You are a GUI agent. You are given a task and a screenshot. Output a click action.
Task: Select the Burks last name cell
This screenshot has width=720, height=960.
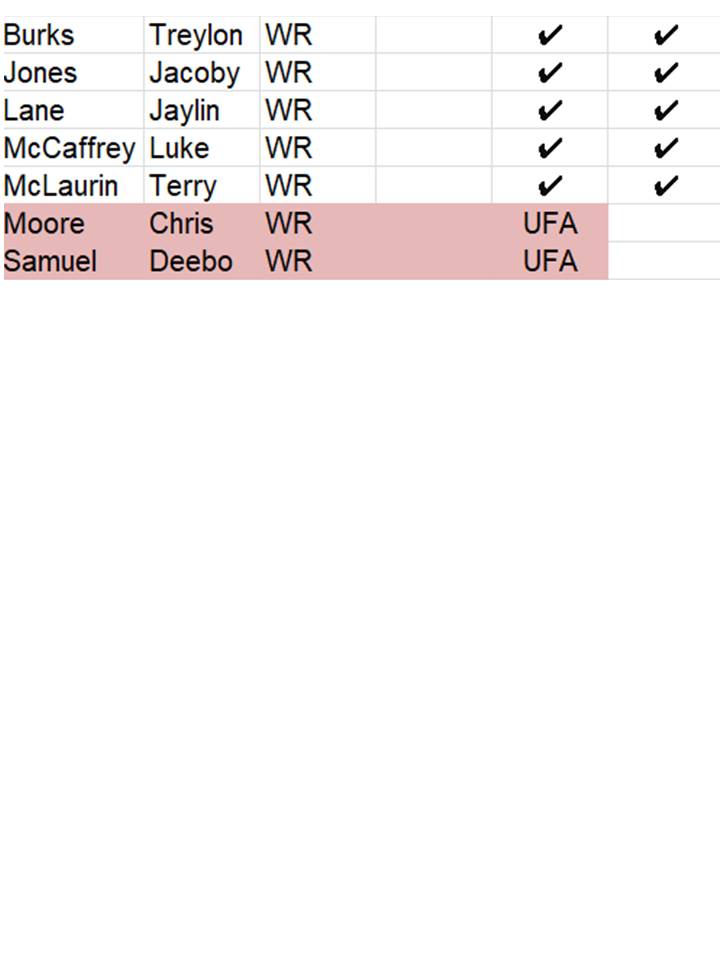click(40, 36)
